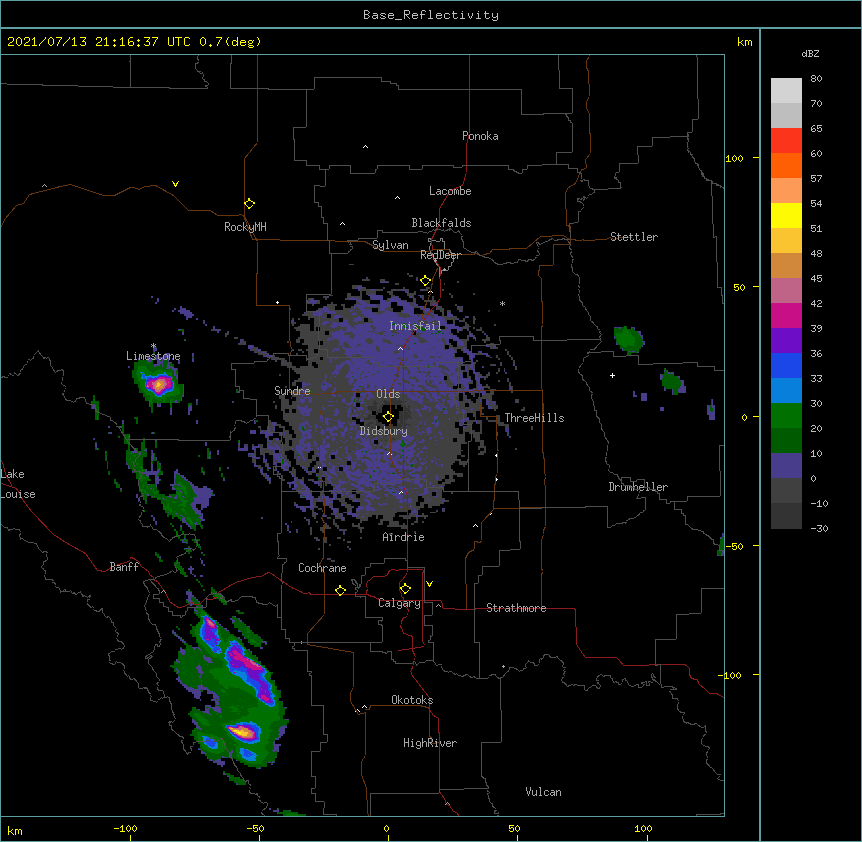Click the RedDeer city label
862x842 pixels.
coord(440,255)
